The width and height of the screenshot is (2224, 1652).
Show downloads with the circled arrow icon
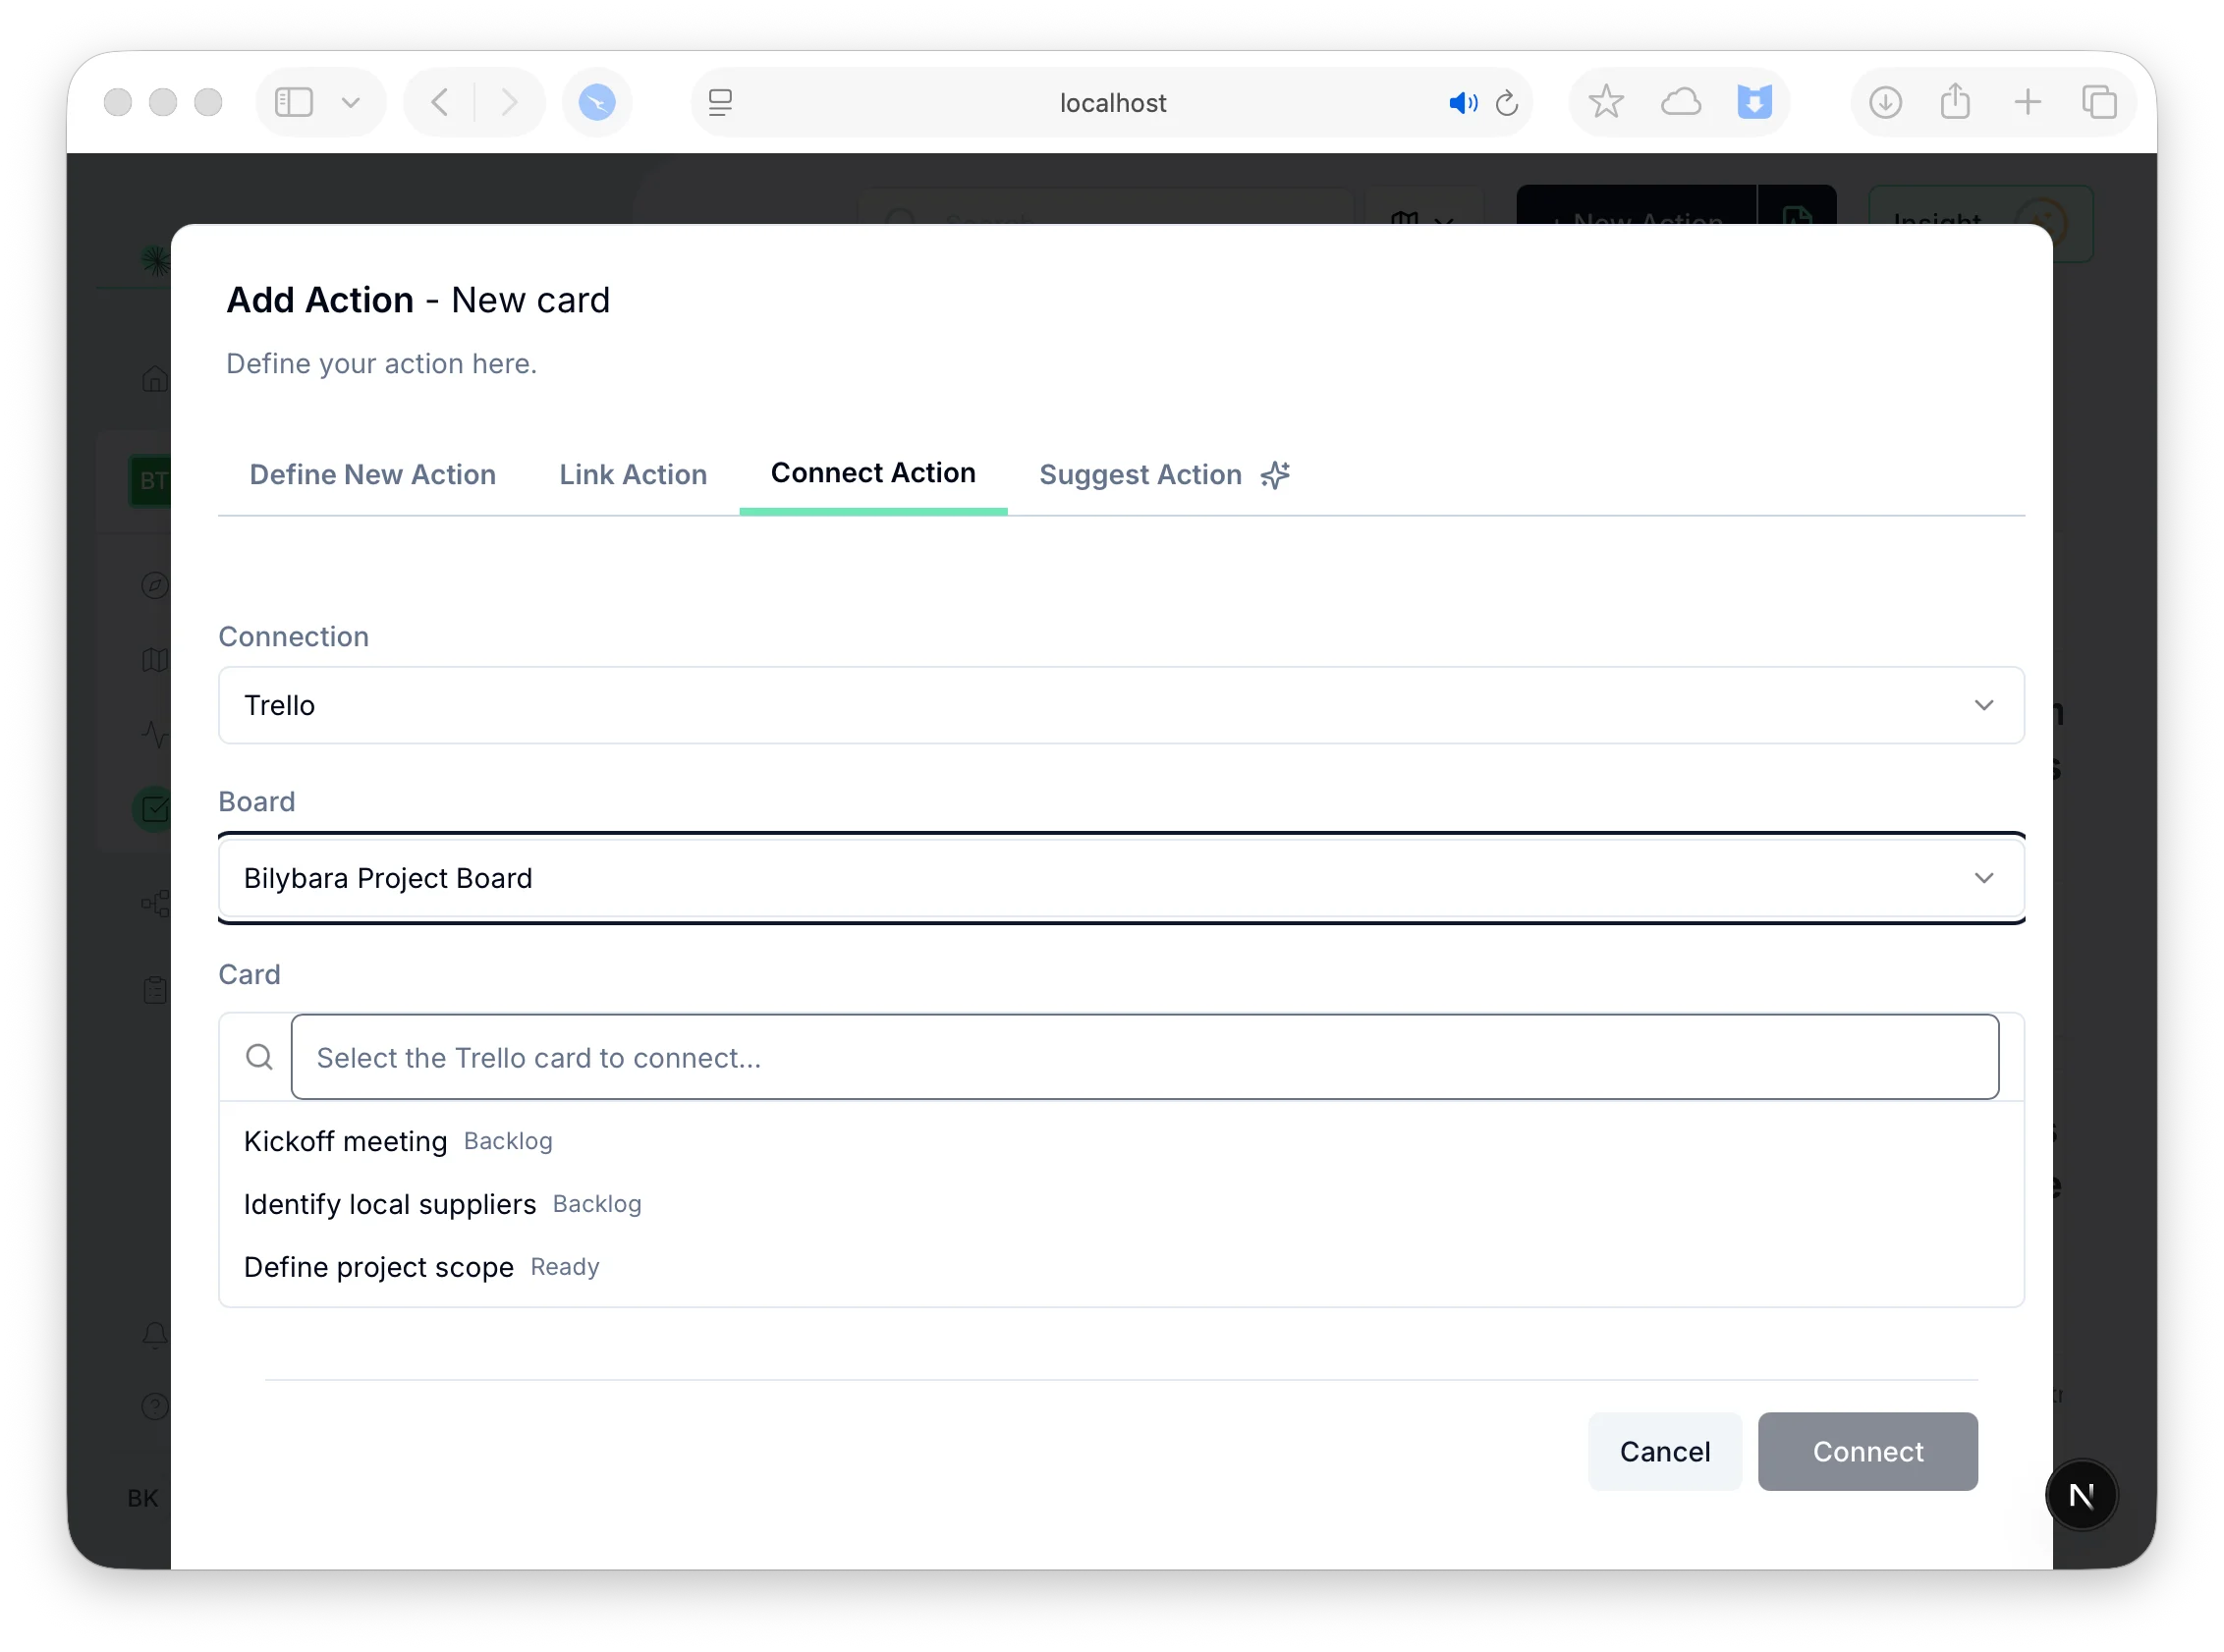pyautogui.click(x=1885, y=102)
